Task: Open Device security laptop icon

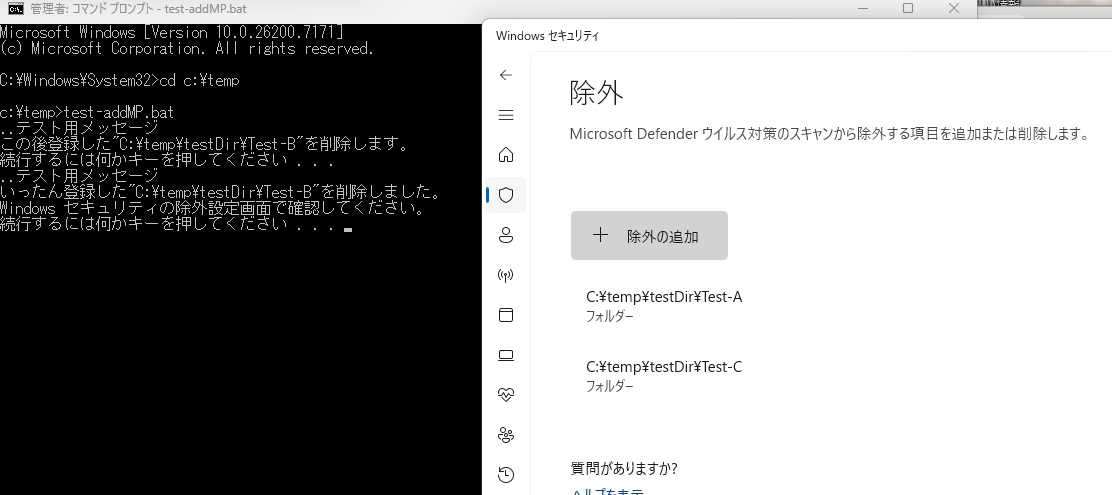Action: tap(506, 355)
